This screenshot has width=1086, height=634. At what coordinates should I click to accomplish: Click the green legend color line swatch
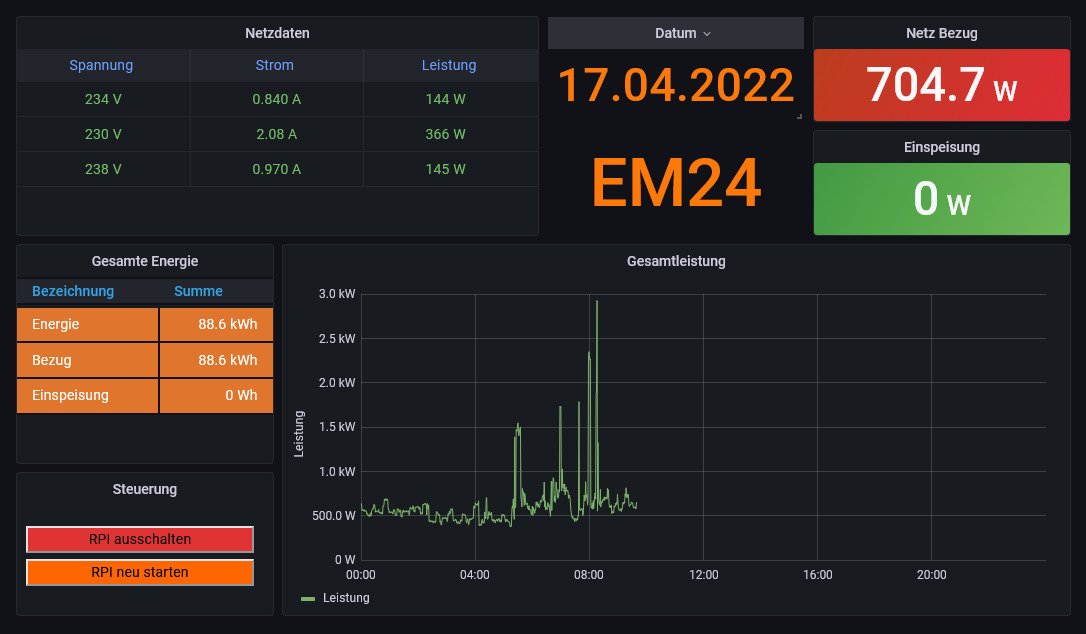point(308,599)
